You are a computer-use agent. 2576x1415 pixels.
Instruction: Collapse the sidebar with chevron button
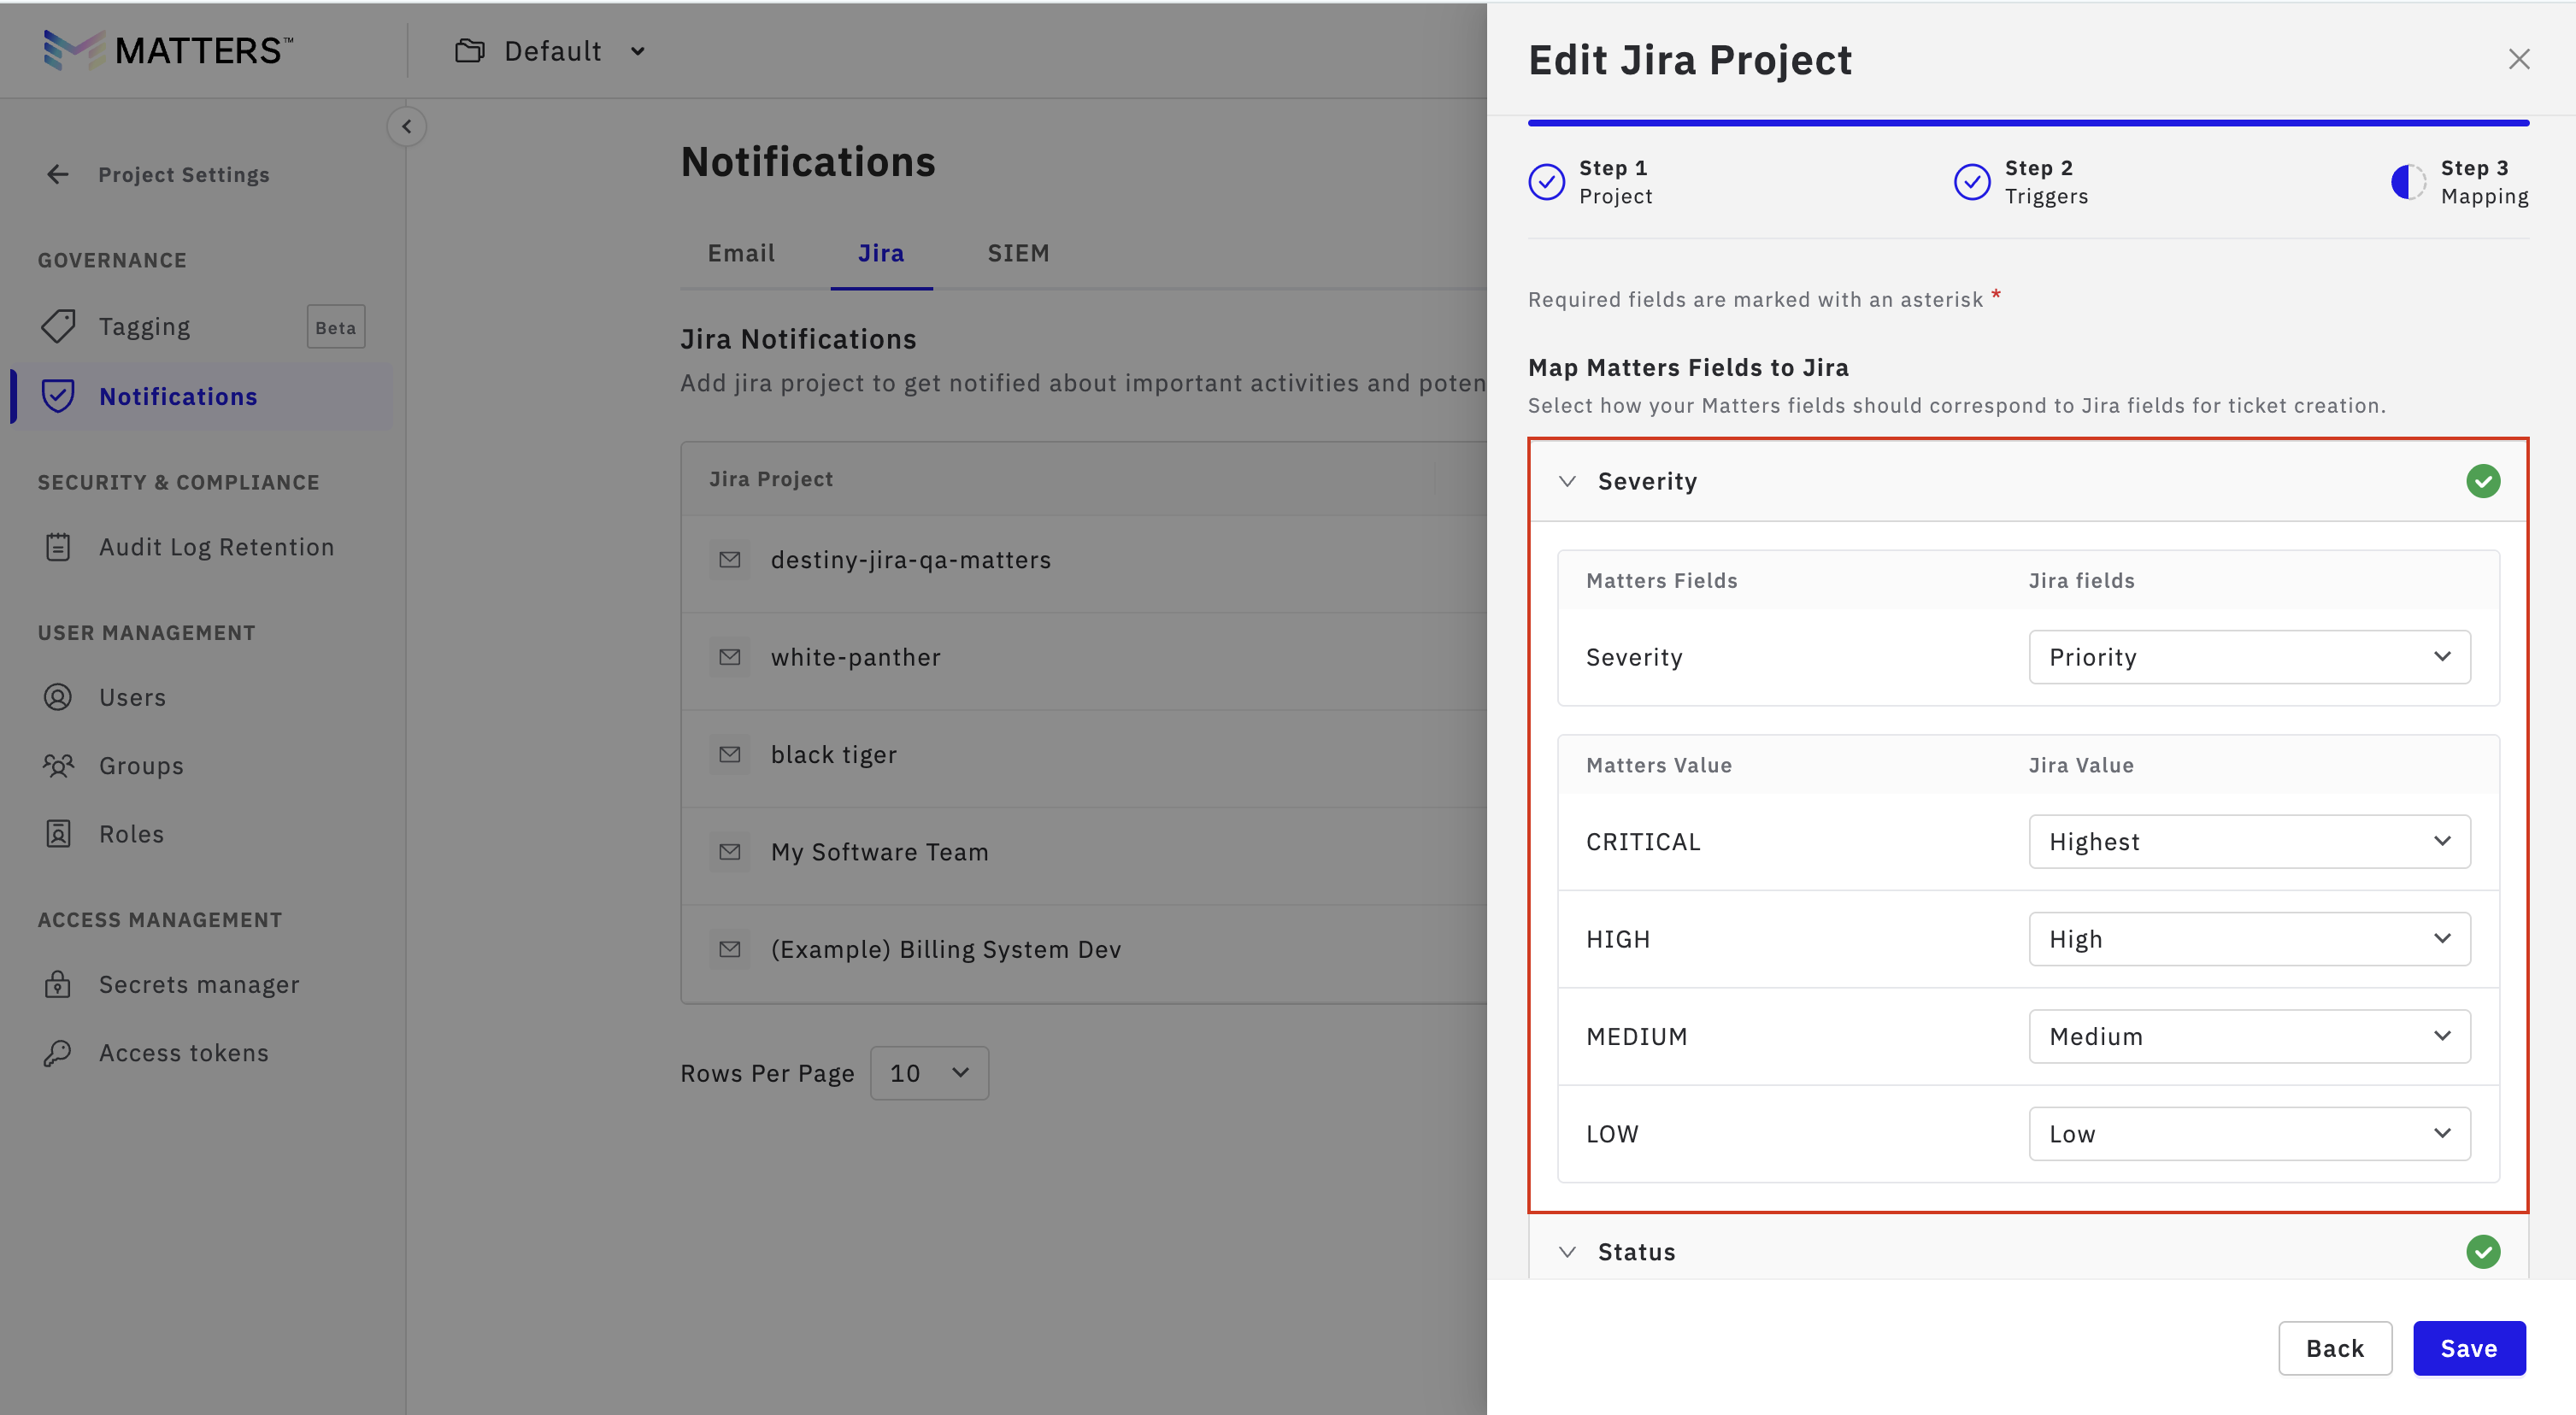point(406,126)
